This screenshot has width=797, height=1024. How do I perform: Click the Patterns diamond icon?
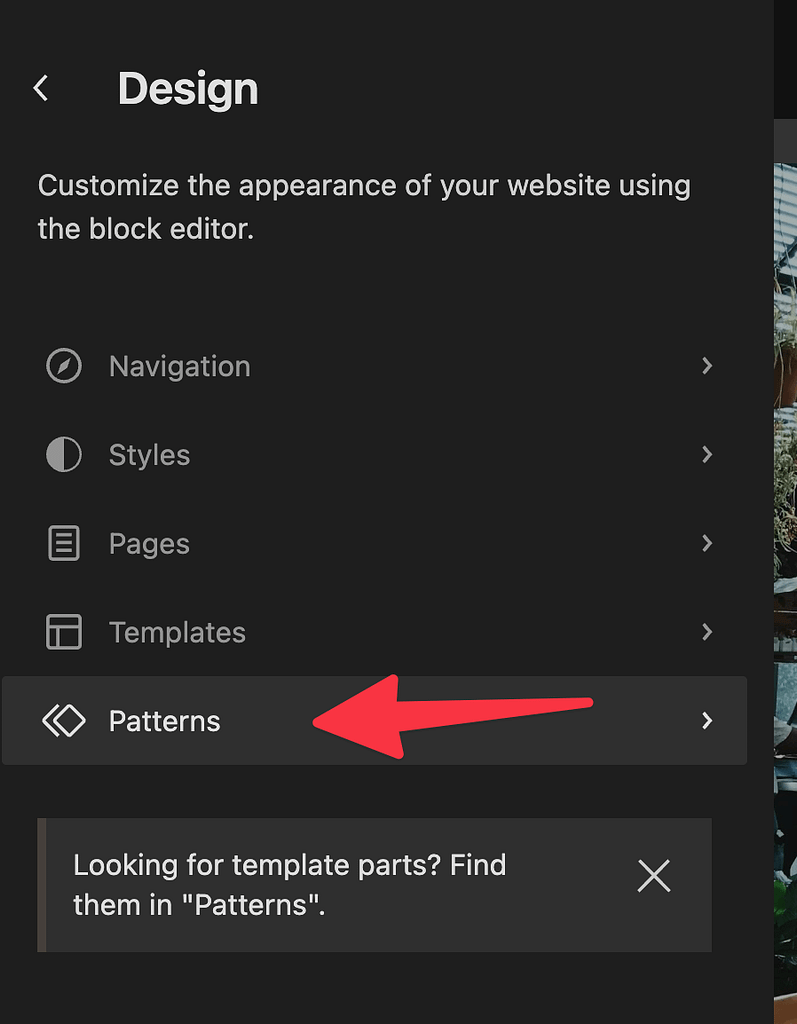pyautogui.click(x=64, y=721)
